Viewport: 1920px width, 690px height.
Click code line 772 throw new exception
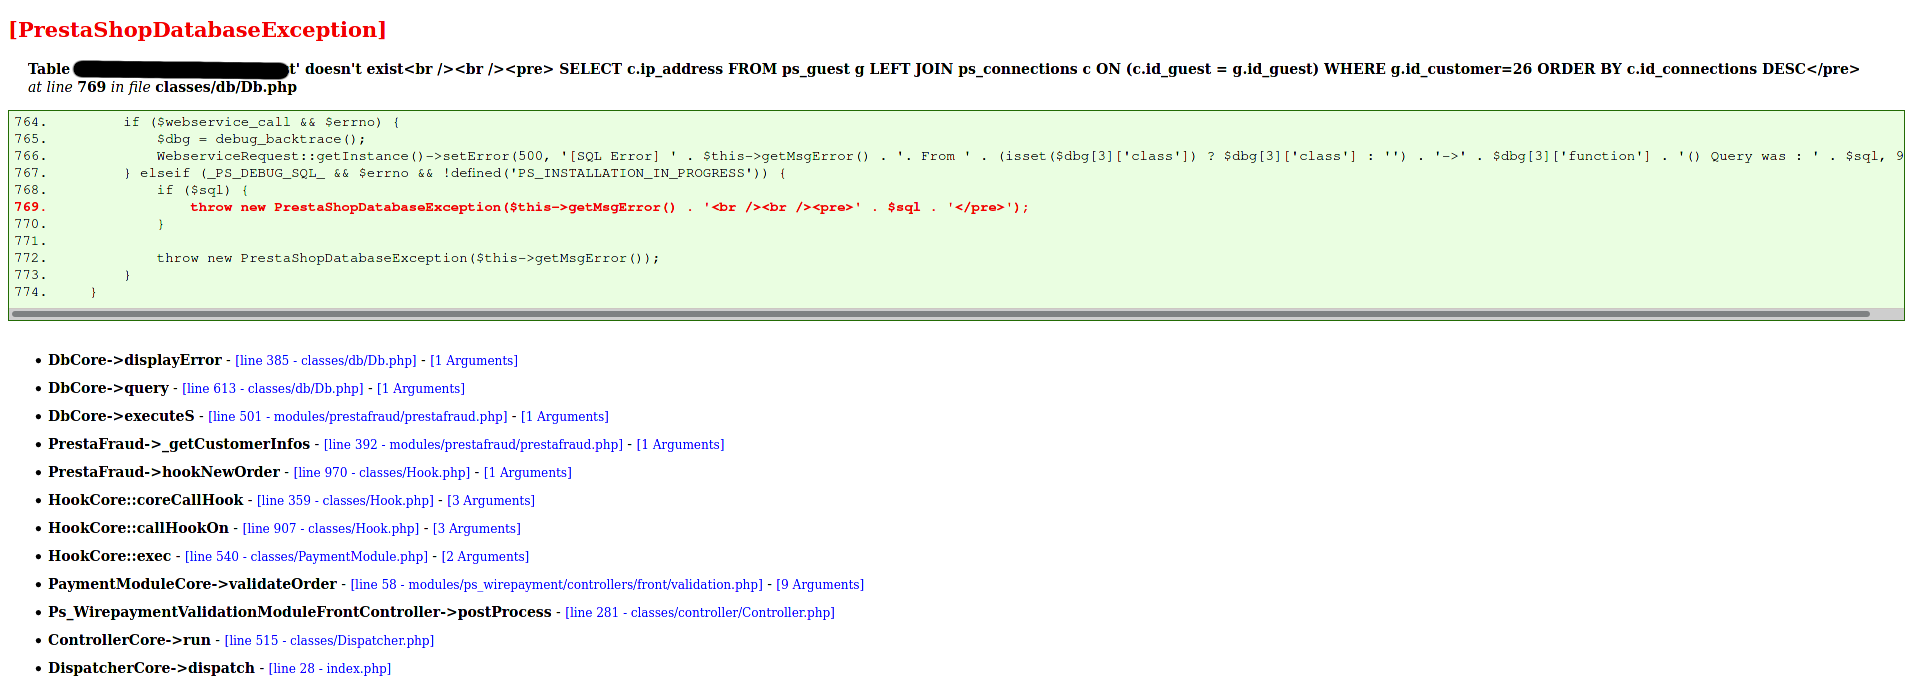coord(408,259)
